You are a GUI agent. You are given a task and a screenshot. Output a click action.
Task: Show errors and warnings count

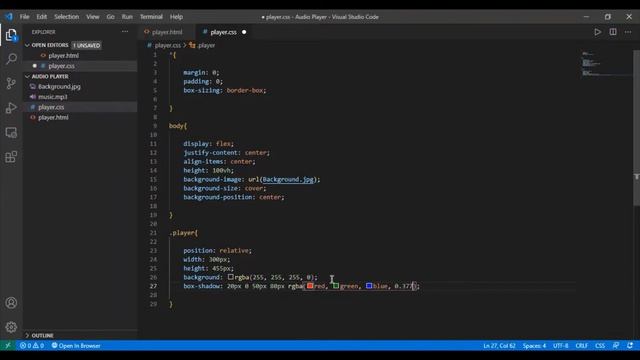click(x=32, y=346)
